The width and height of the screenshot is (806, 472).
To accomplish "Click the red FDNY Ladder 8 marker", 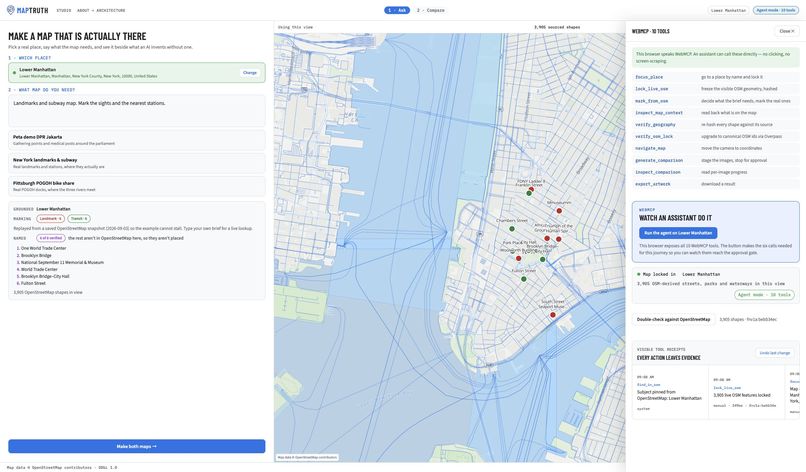I will click(532, 189).
